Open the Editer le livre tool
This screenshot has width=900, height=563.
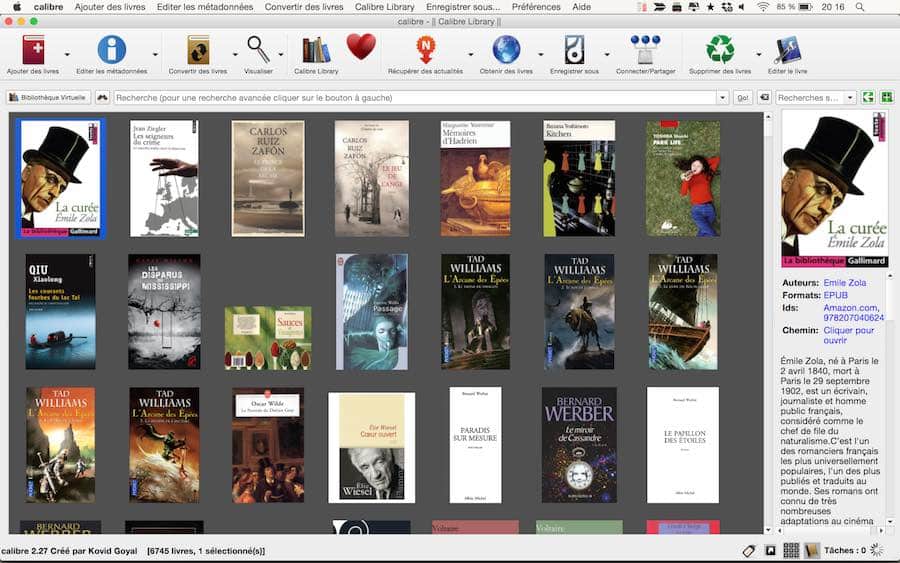(788, 51)
